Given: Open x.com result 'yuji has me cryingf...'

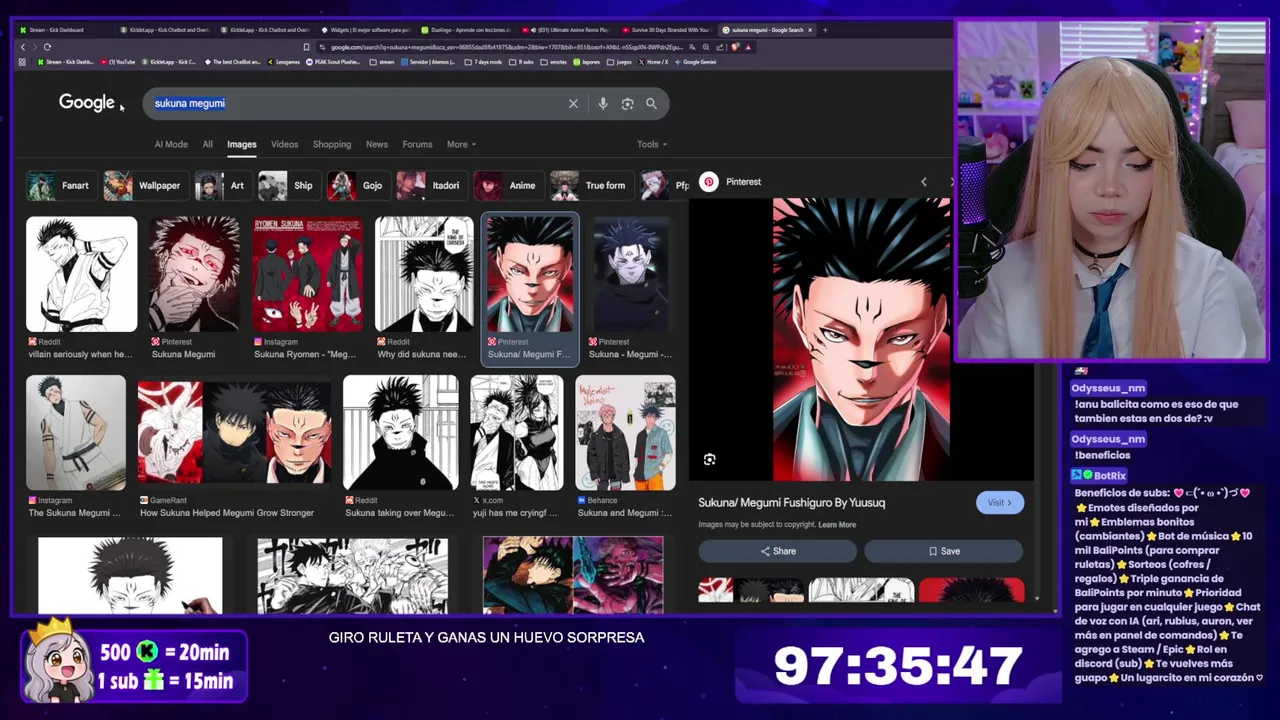Looking at the screenshot, I should click(517, 447).
